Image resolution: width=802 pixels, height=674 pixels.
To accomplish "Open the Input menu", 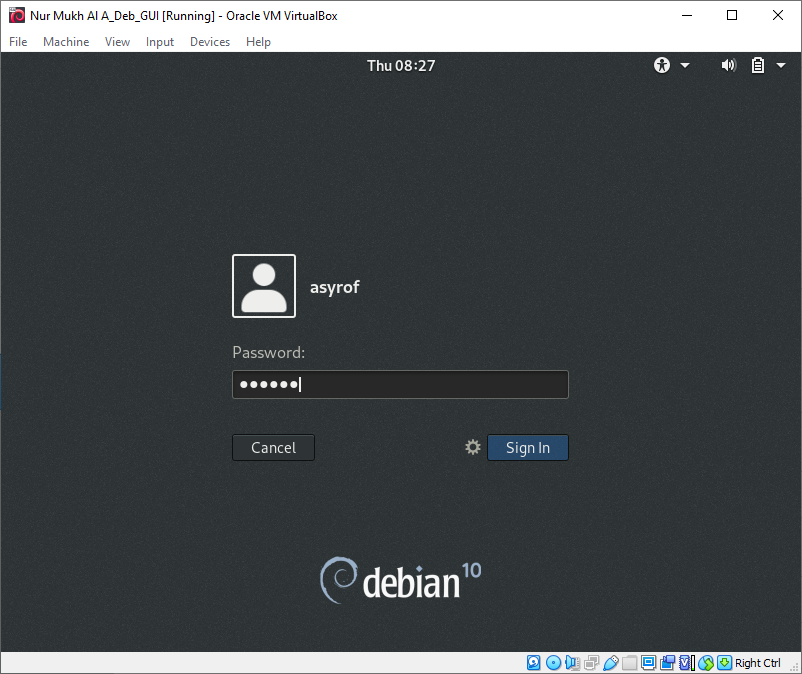I will pos(159,42).
